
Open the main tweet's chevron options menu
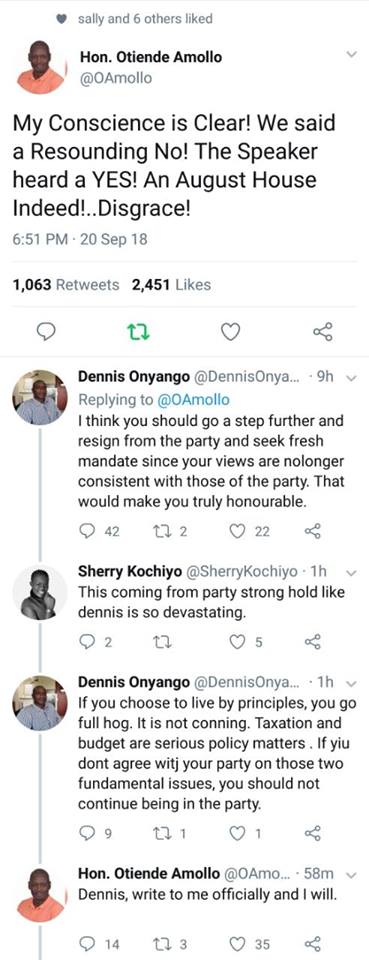(351, 54)
